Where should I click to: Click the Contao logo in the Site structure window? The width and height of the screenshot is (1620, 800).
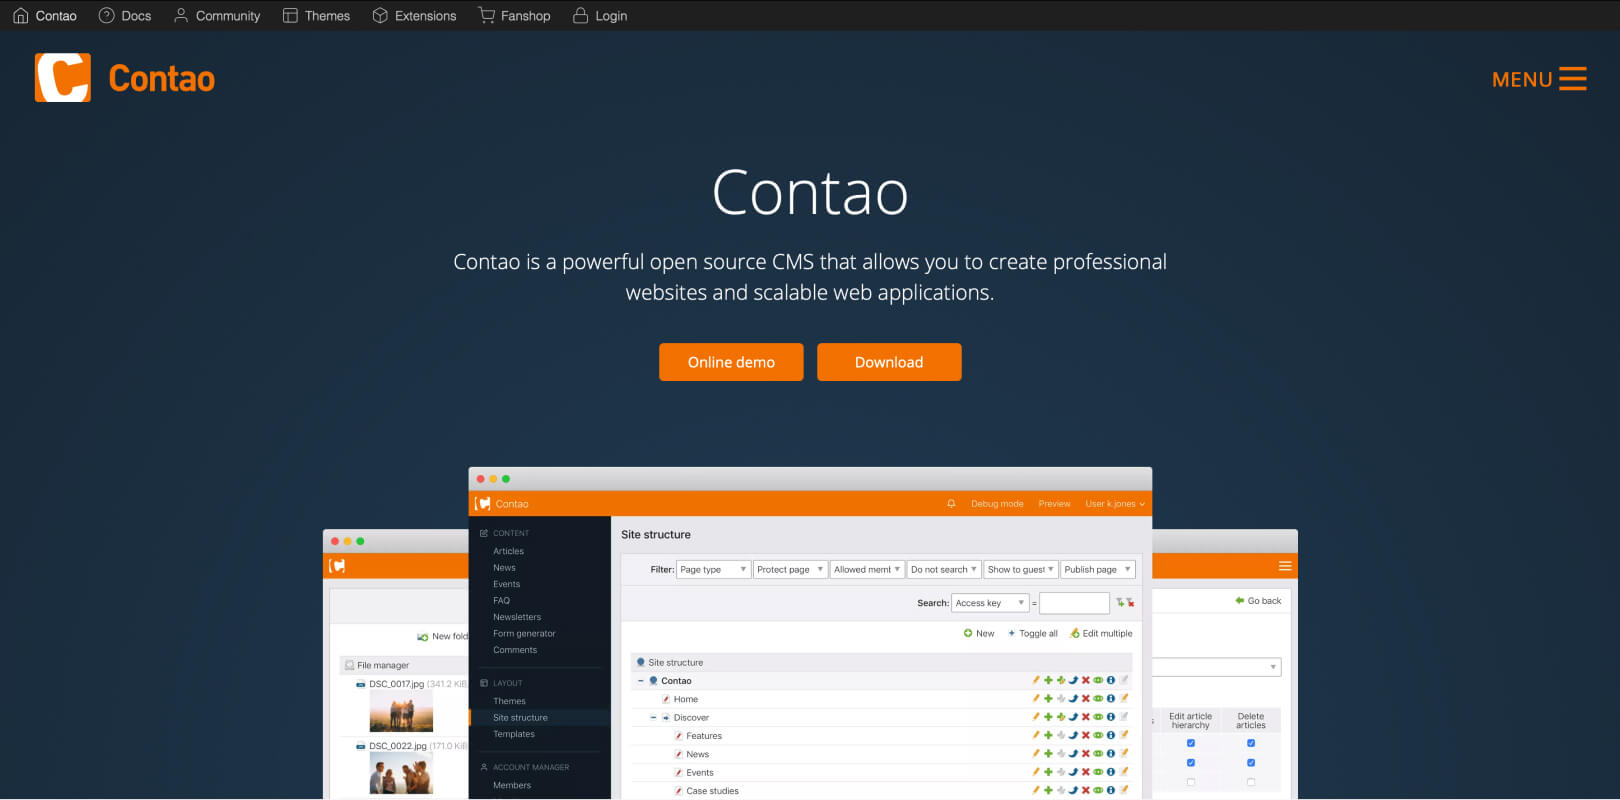[x=483, y=504]
